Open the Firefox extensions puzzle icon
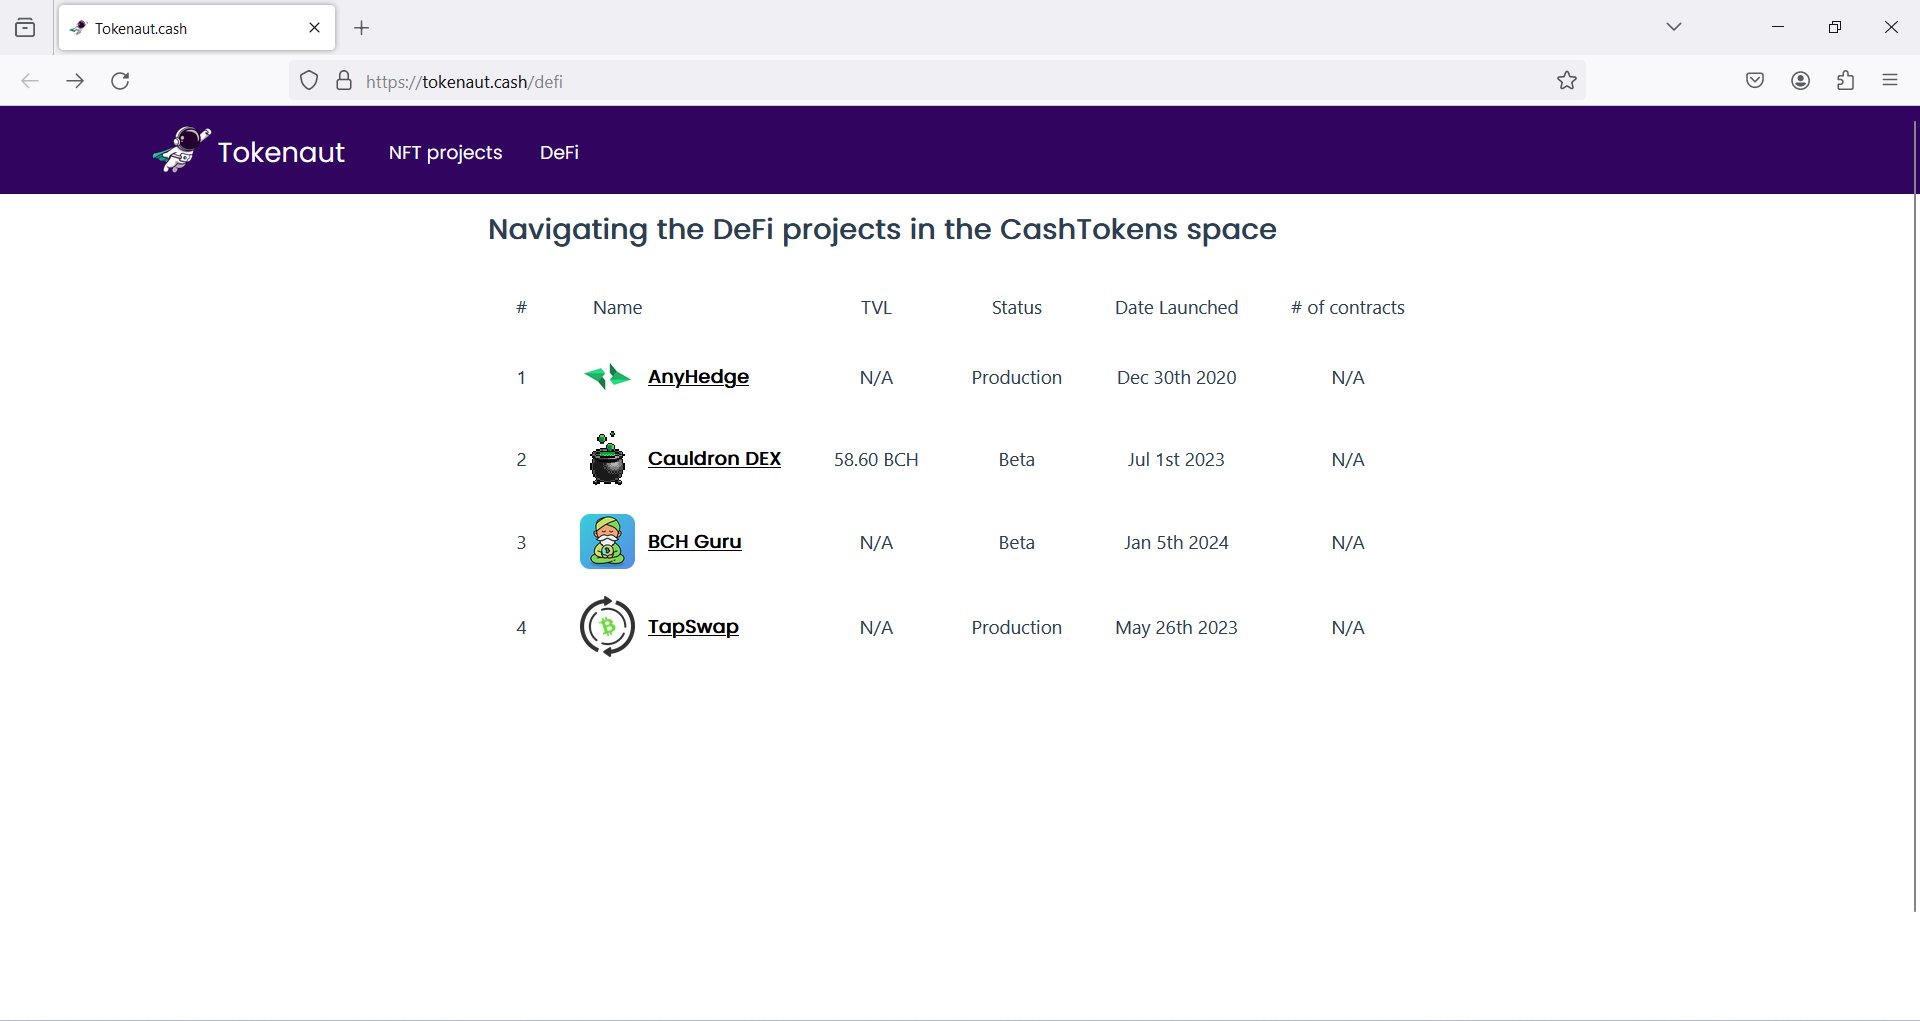The height and width of the screenshot is (1021, 1920). click(x=1846, y=81)
